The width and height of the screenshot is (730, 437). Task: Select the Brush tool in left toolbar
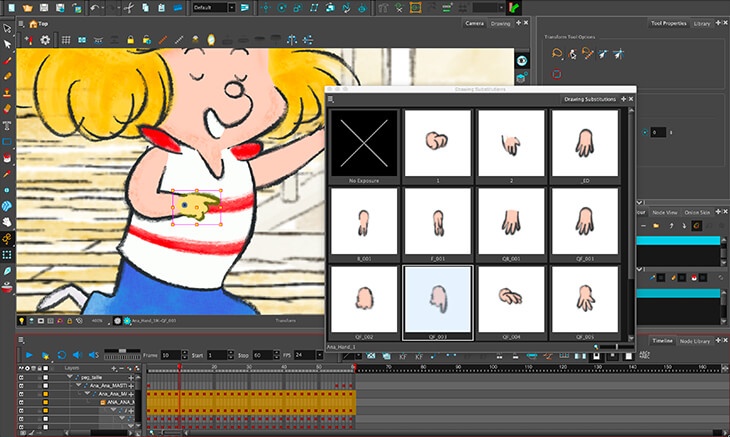7,61
